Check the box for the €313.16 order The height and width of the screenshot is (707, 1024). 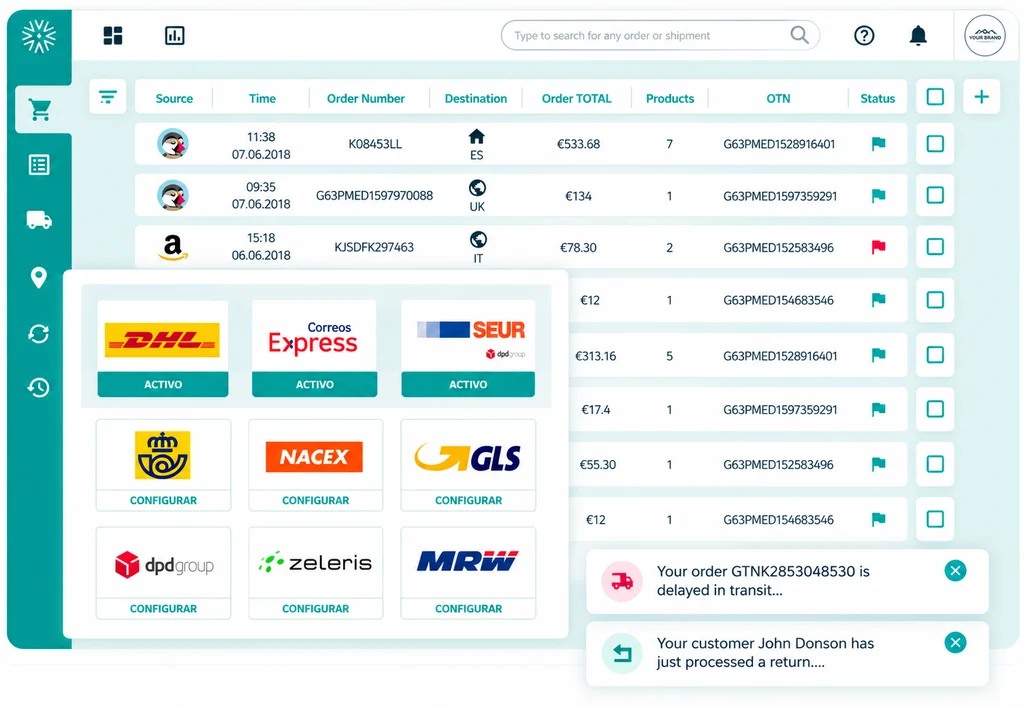935,355
